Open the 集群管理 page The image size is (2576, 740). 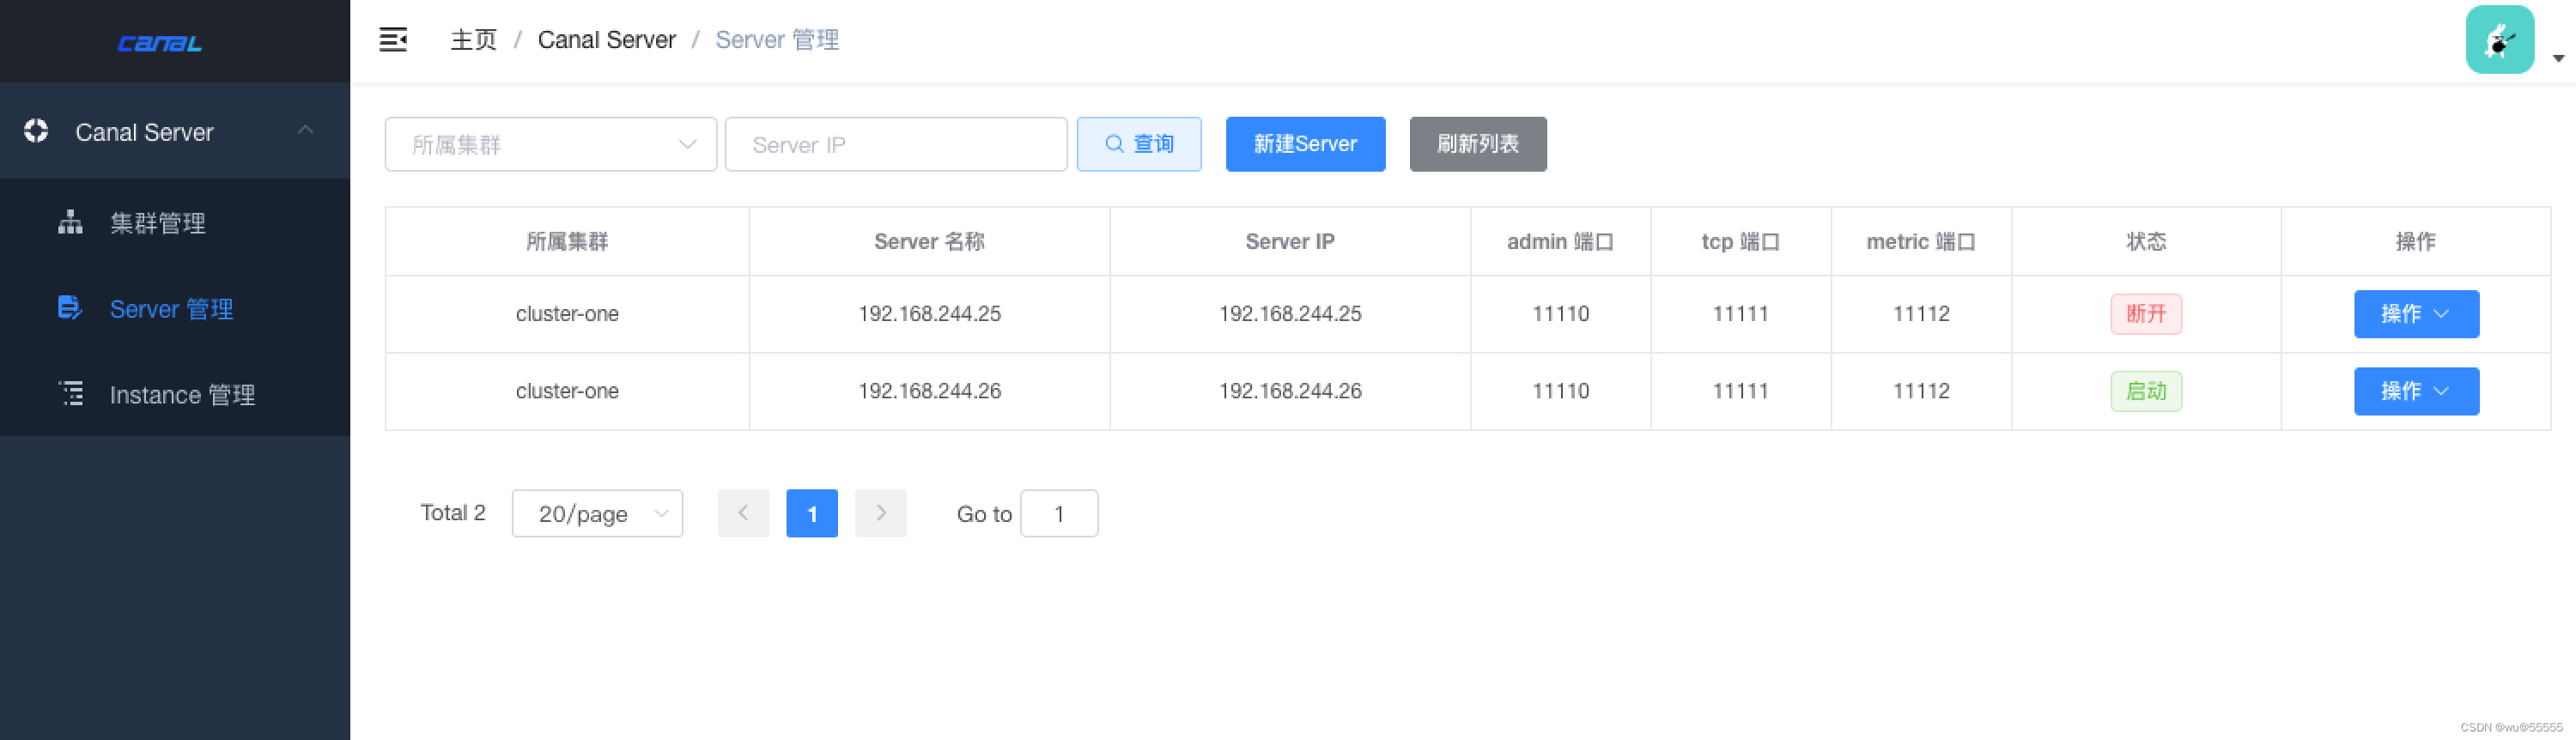point(175,222)
